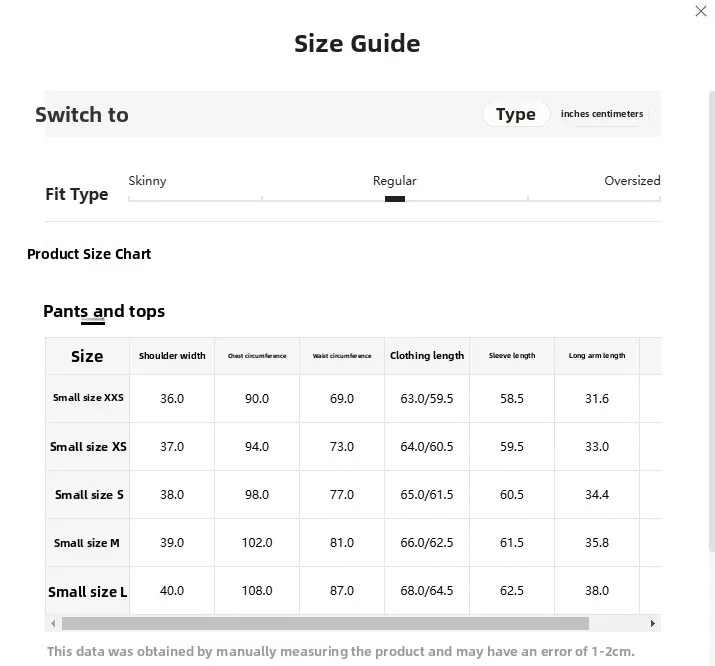Select the Small size XXS row label
This screenshot has height=666, width=715.
88,398
